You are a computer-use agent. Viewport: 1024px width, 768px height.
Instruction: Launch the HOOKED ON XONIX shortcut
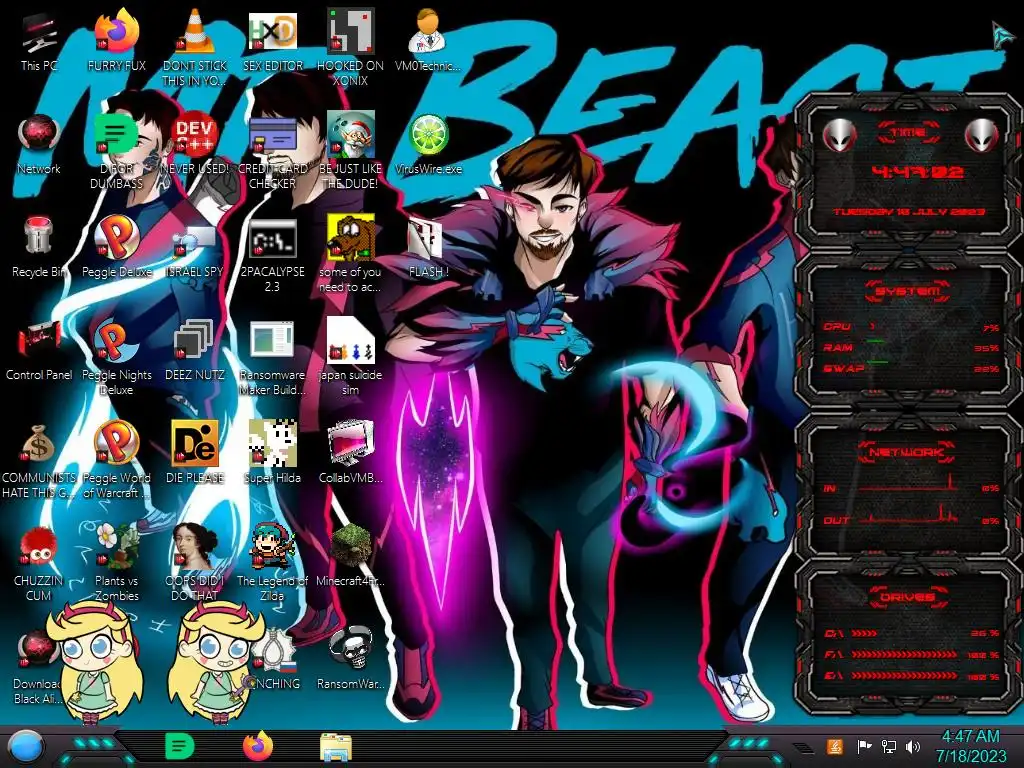pos(351,47)
